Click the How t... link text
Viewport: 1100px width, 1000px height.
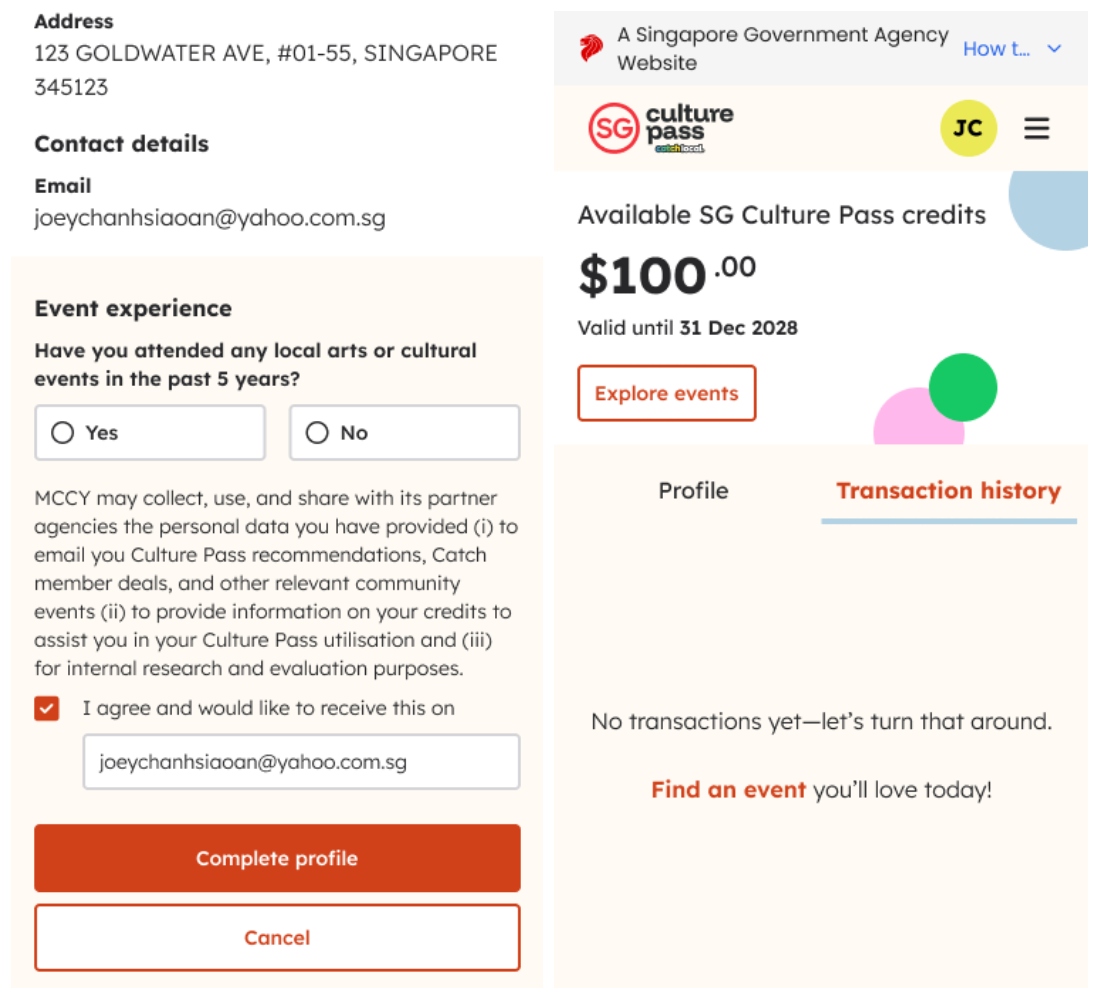tap(995, 49)
